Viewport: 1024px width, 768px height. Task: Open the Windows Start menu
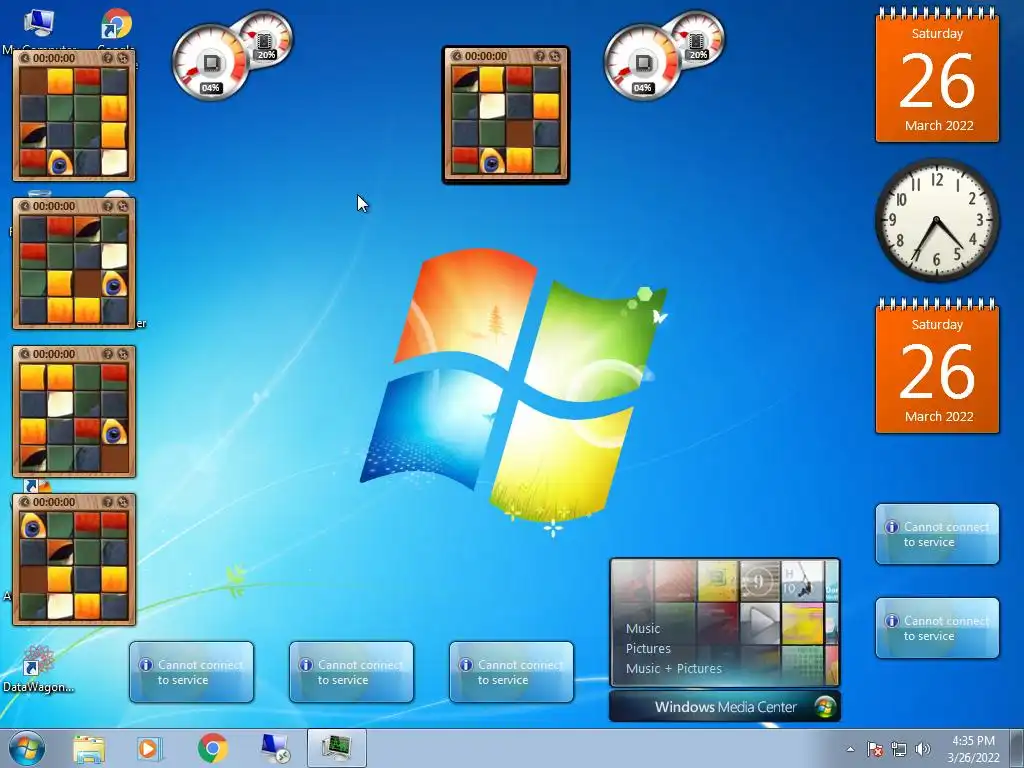tap(27, 748)
